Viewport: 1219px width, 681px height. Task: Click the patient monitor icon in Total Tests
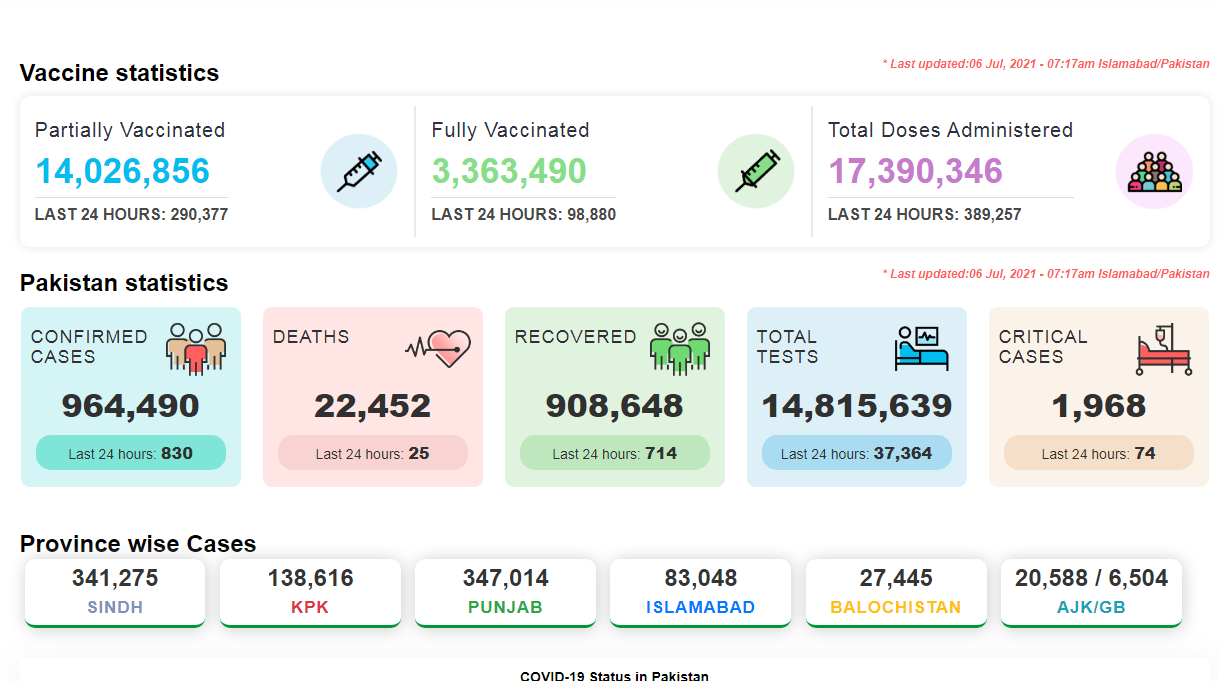pos(921,348)
